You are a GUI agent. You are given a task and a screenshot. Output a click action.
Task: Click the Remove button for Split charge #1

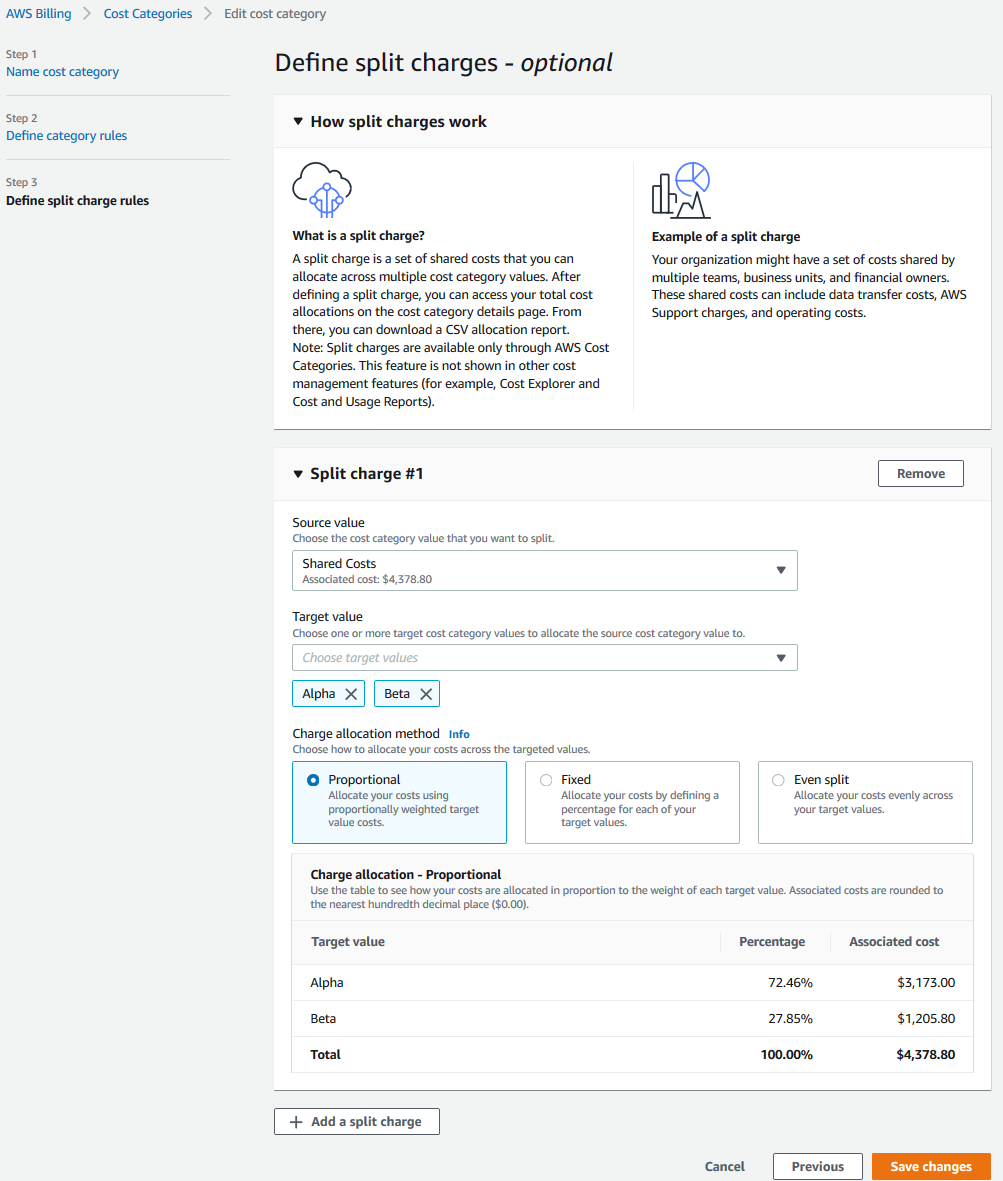(920, 473)
